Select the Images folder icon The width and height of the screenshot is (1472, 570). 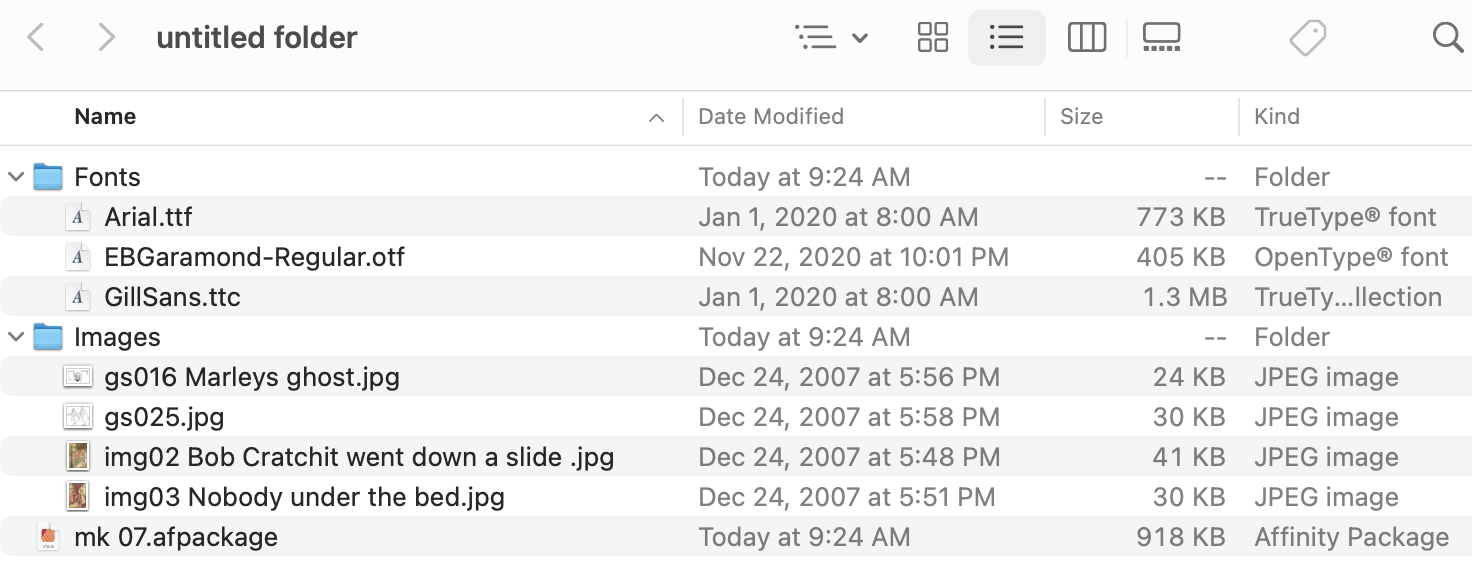tap(48, 337)
